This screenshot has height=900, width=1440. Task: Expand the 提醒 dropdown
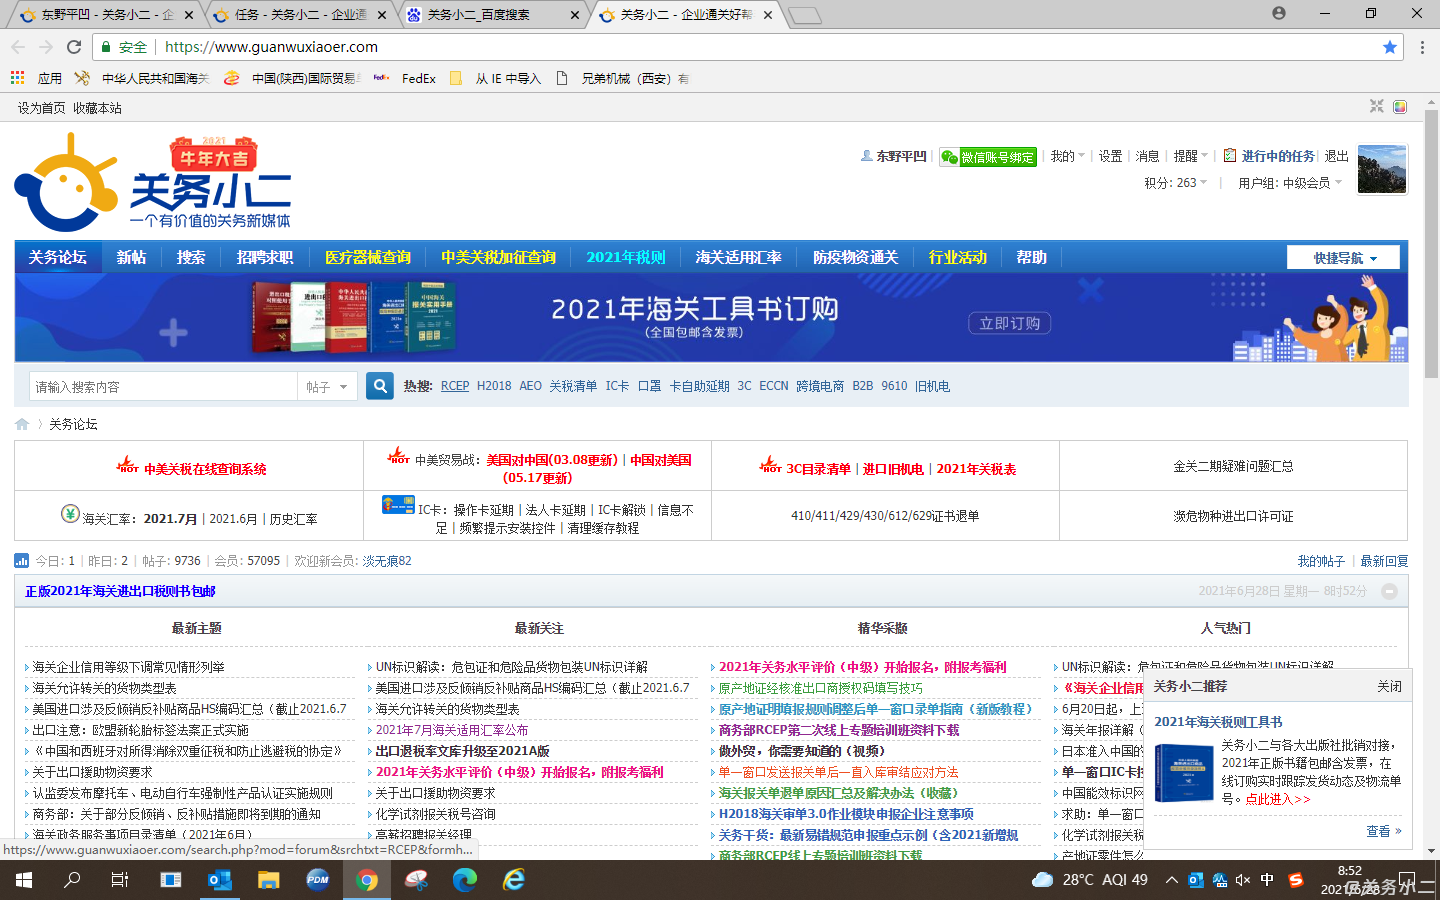(x=1190, y=156)
